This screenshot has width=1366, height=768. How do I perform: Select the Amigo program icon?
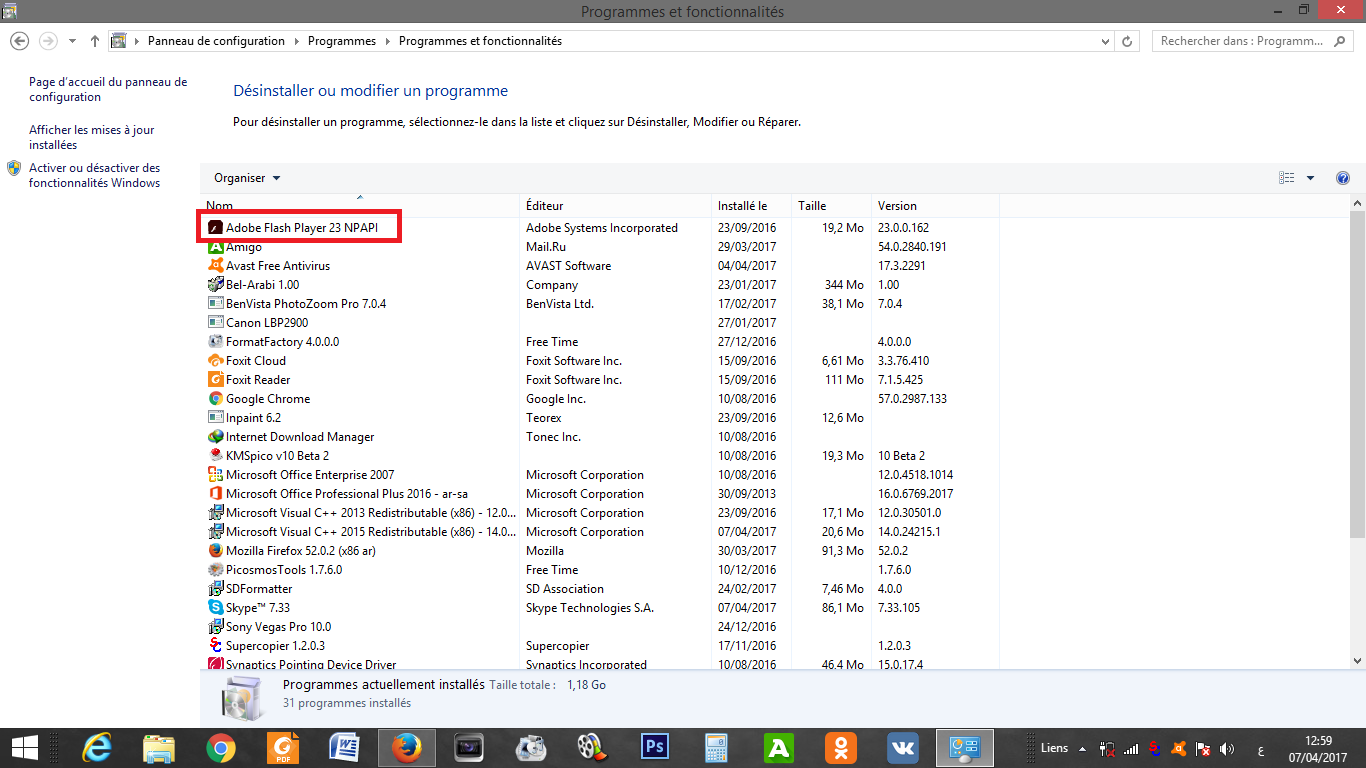pyautogui.click(x=215, y=247)
